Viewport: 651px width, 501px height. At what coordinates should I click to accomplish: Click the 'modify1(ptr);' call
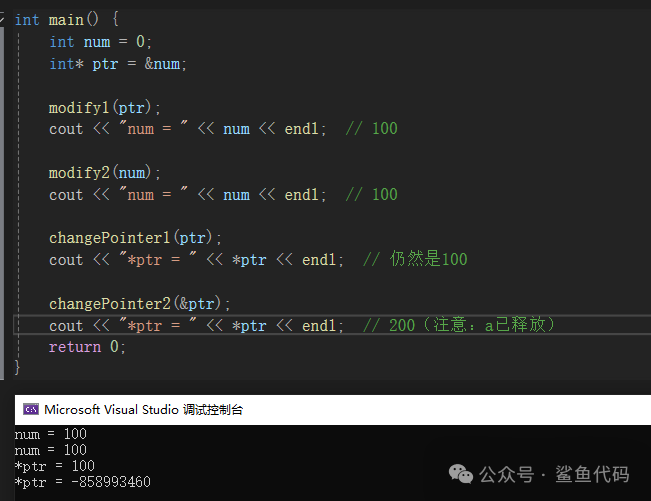click(105, 108)
